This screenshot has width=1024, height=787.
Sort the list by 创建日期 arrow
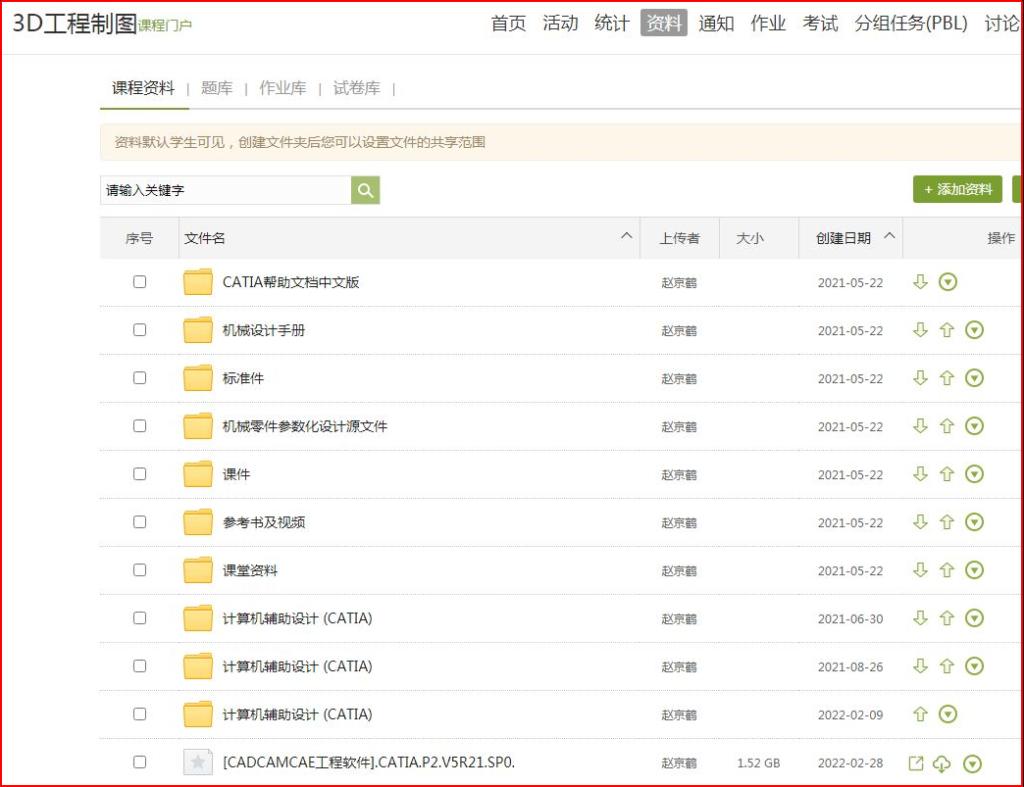click(x=888, y=237)
